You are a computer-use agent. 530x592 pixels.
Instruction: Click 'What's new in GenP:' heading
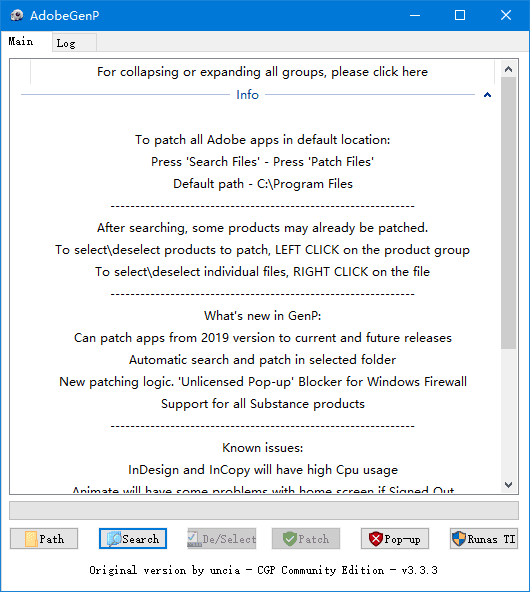click(263, 316)
